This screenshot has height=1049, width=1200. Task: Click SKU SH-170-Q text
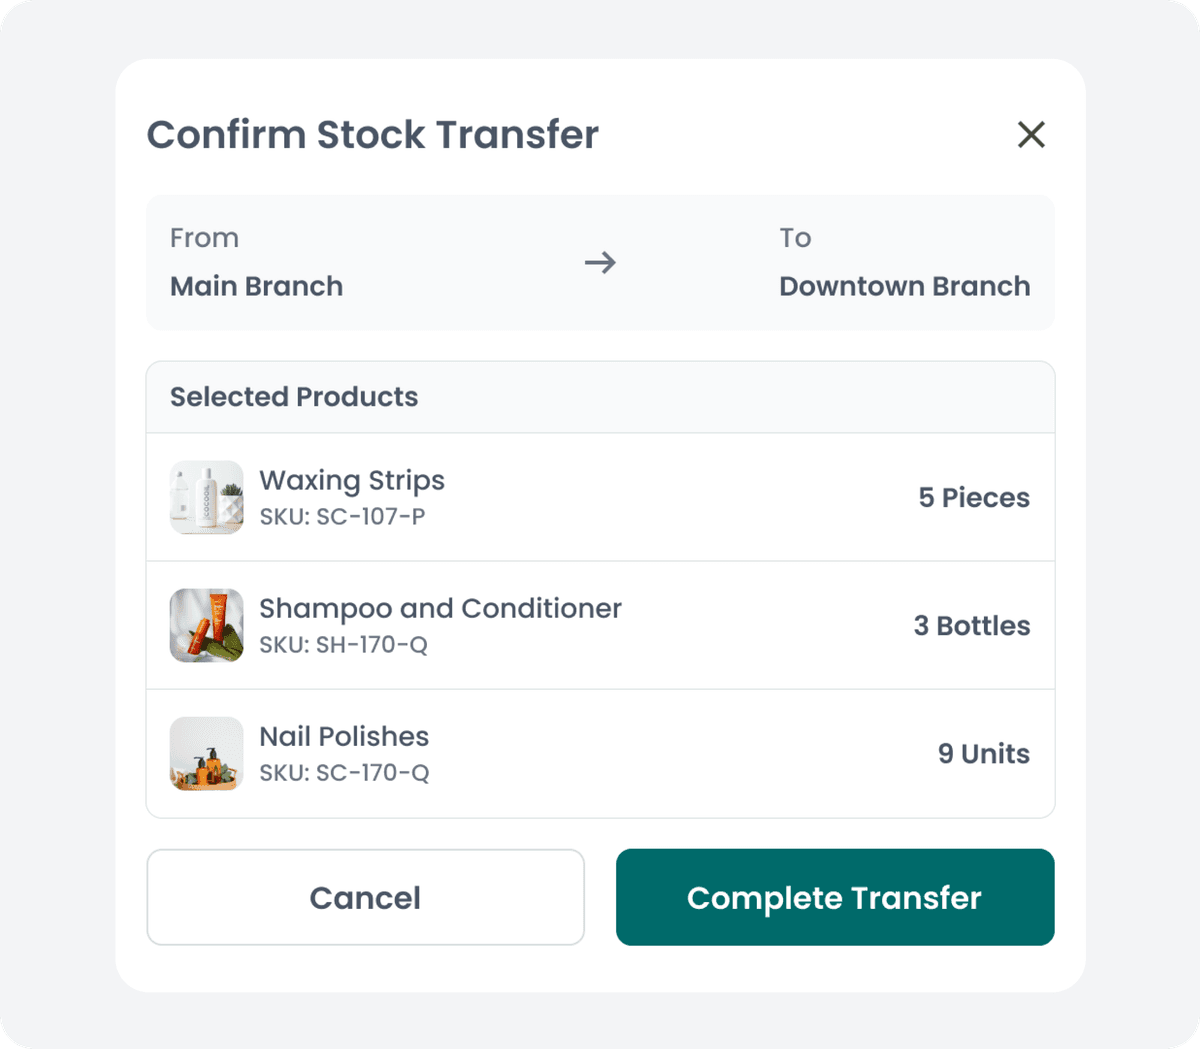point(343,644)
